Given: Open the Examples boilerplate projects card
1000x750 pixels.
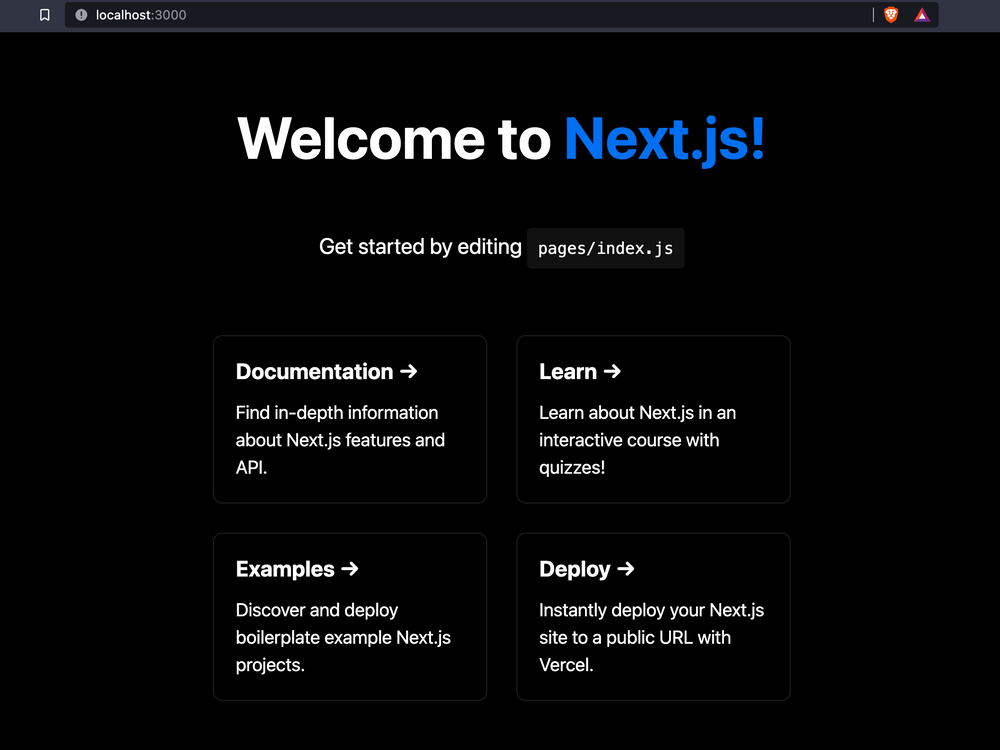Looking at the screenshot, I should pyautogui.click(x=349, y=616).
